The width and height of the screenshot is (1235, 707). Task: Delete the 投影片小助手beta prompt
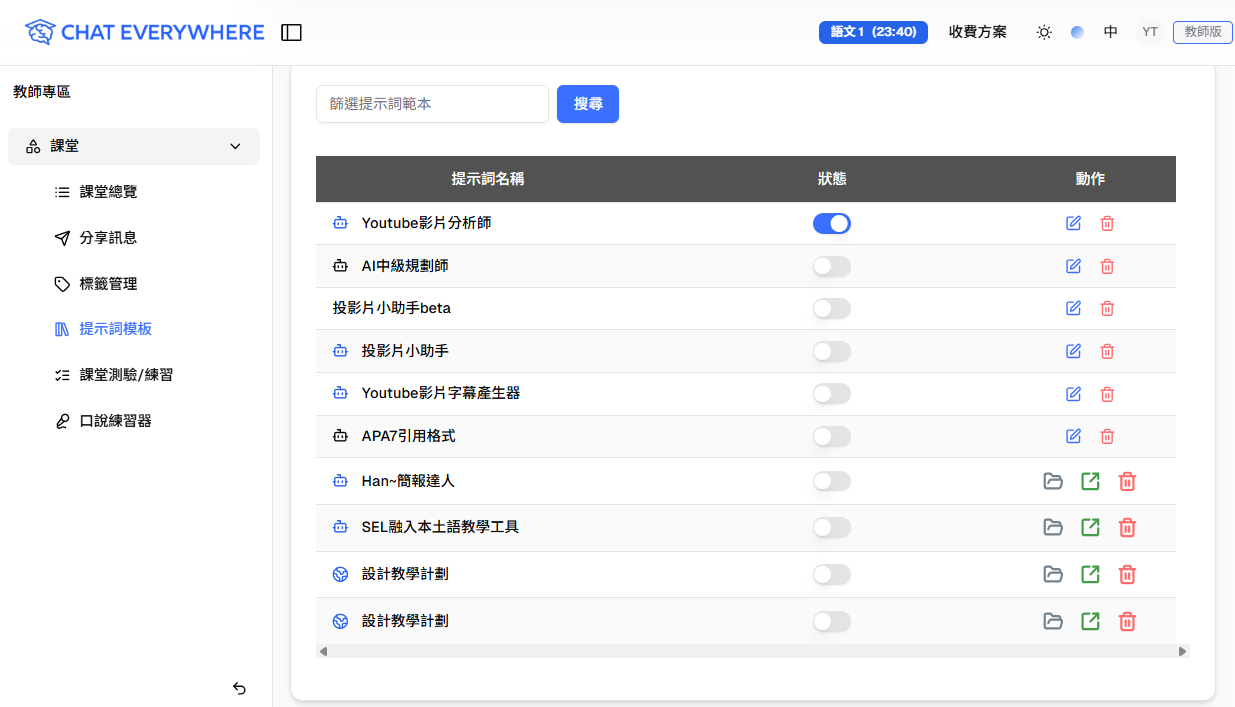click(x=1107, y=308)
